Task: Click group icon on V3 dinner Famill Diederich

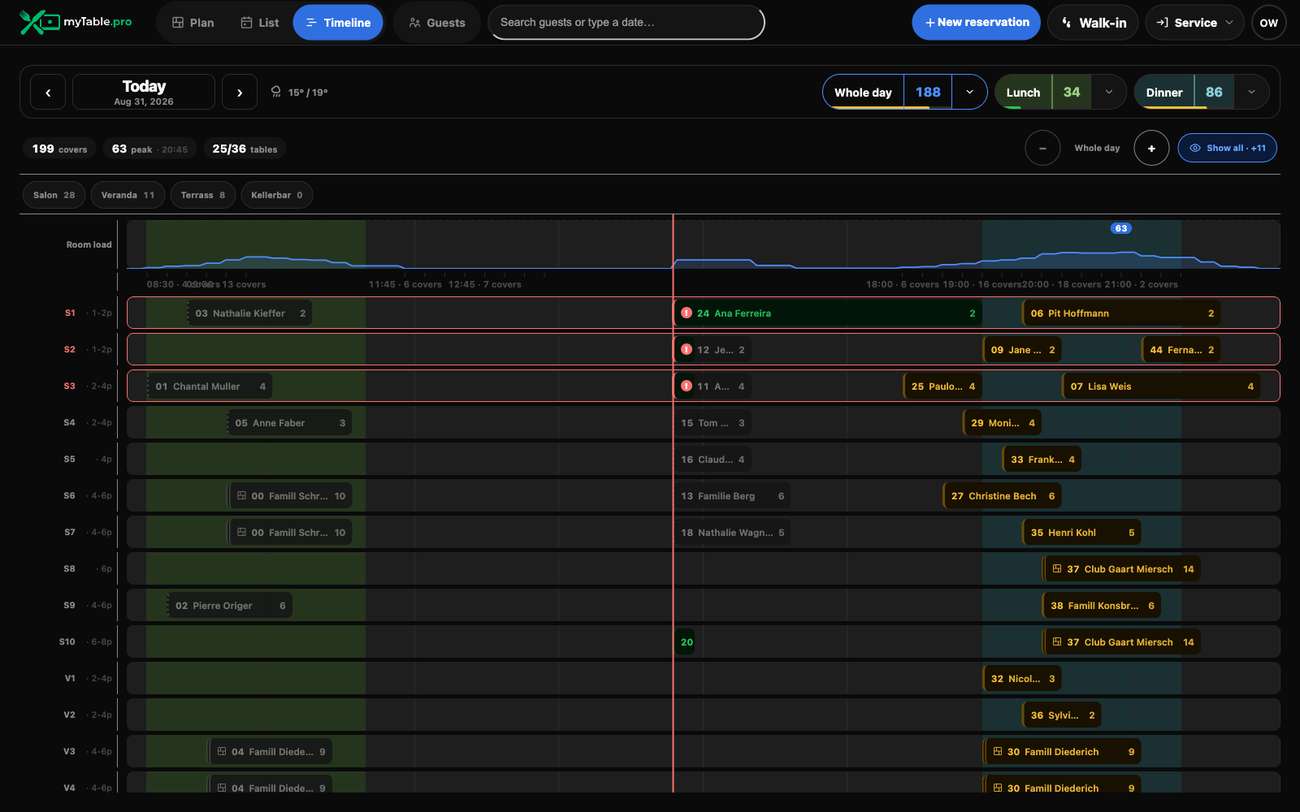Action: [997, 752]
